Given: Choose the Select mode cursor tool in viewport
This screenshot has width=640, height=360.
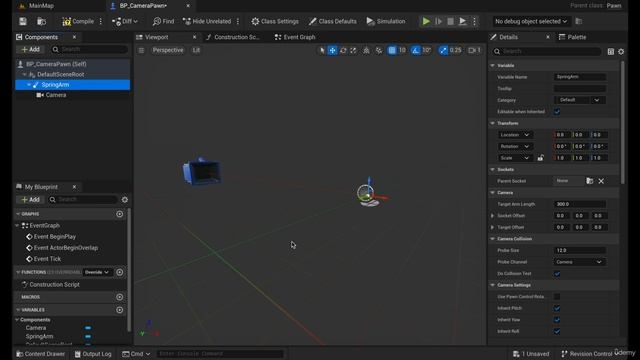Looking at the screenshot, I should 322,50.
